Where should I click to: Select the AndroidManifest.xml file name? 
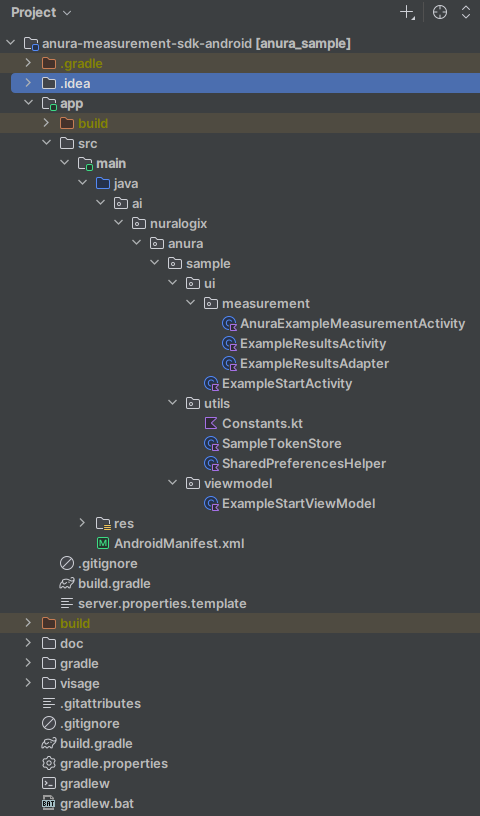[179, 544]
